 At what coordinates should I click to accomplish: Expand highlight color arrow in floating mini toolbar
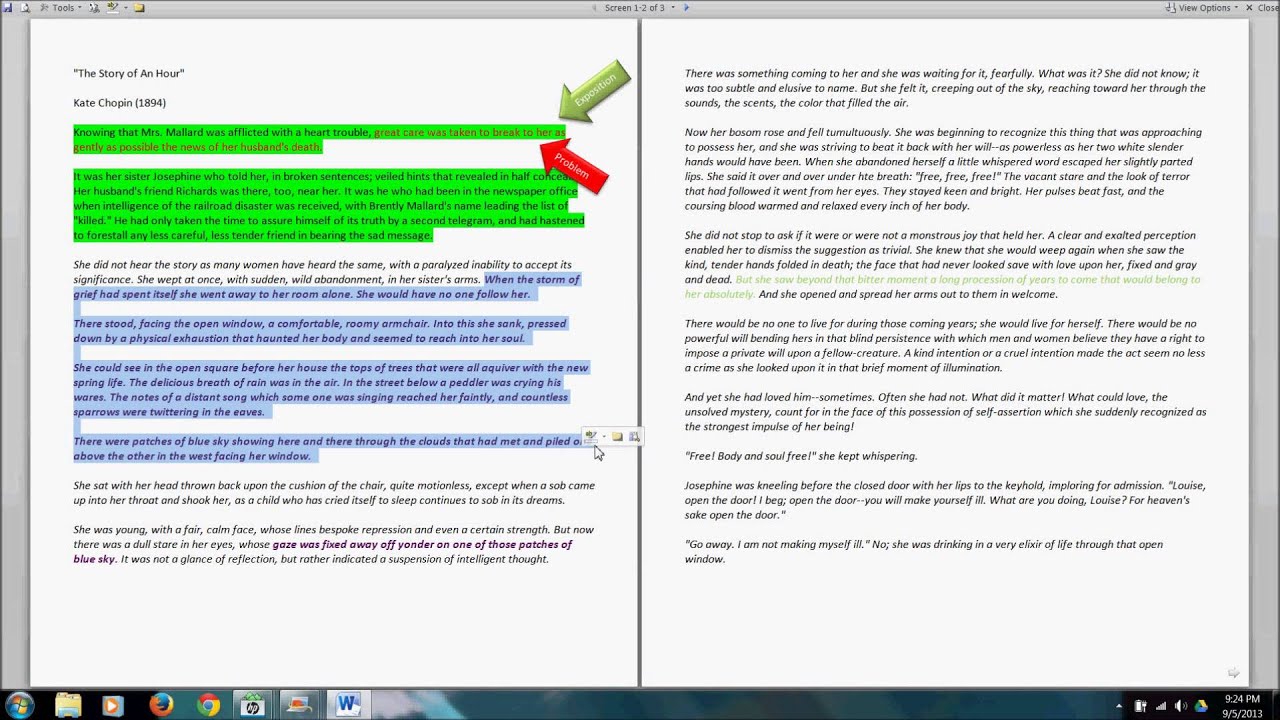604,436
